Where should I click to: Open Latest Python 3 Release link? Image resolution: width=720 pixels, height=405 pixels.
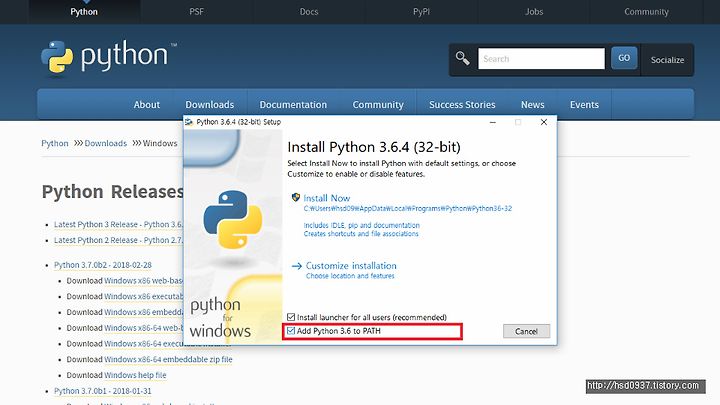click(x=118, y=225)
